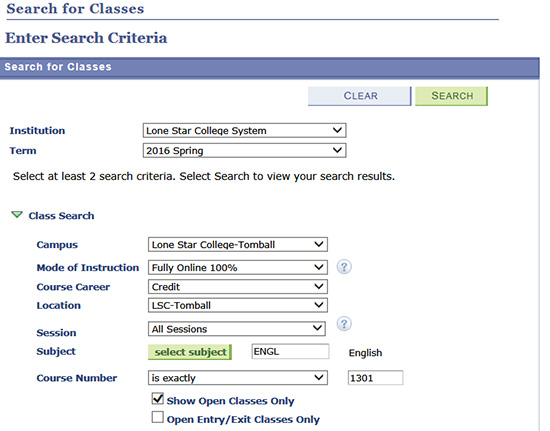
Task: Click the select subject button
Action: (190, 352)
